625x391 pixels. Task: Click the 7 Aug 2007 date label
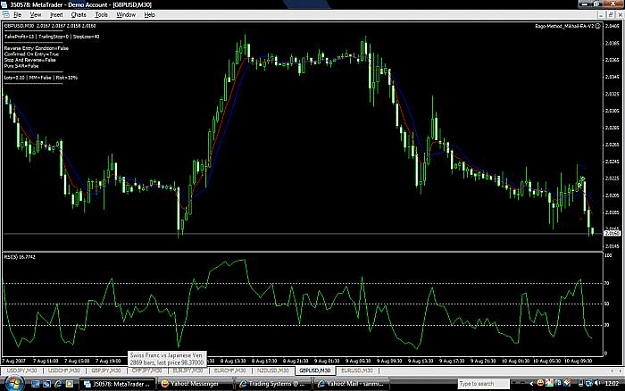[14, 361]
